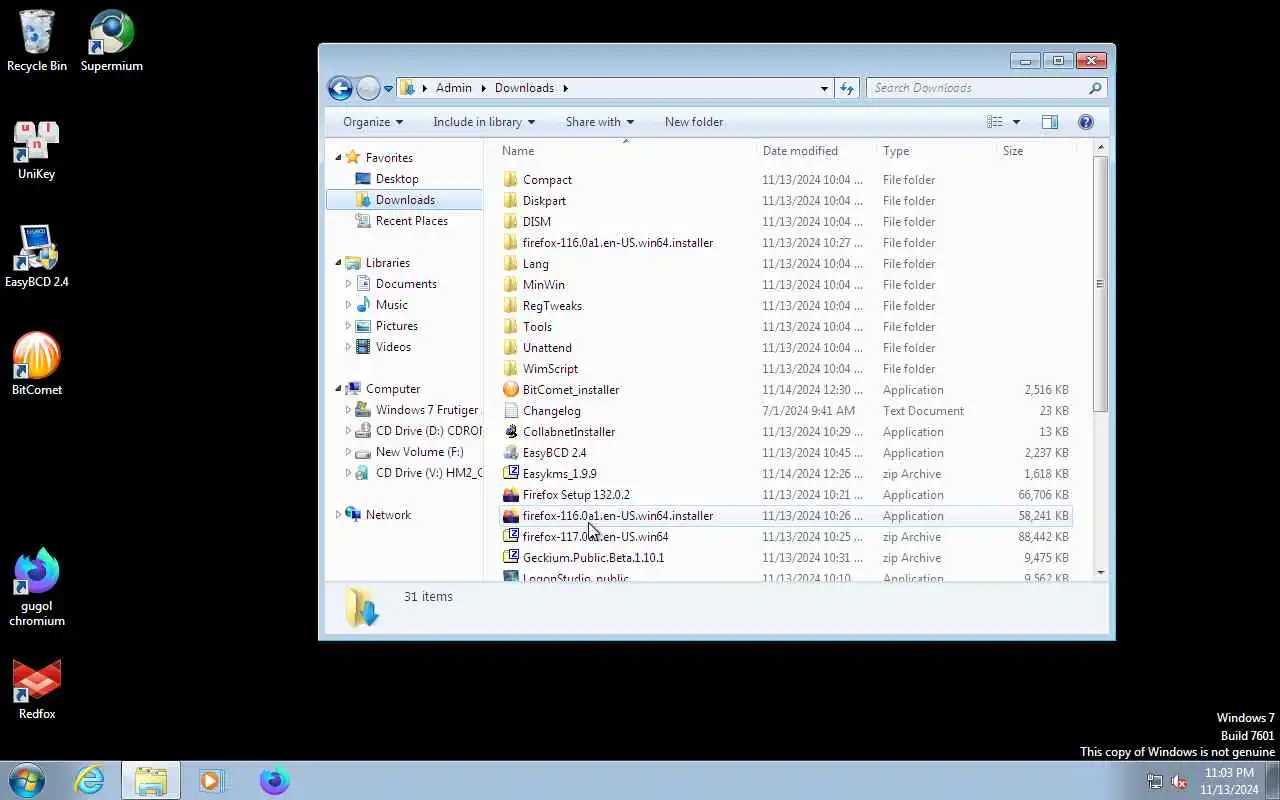Select the Diskpart folder
Viewport: 1280px width, 800px height.
pos(544,201)
